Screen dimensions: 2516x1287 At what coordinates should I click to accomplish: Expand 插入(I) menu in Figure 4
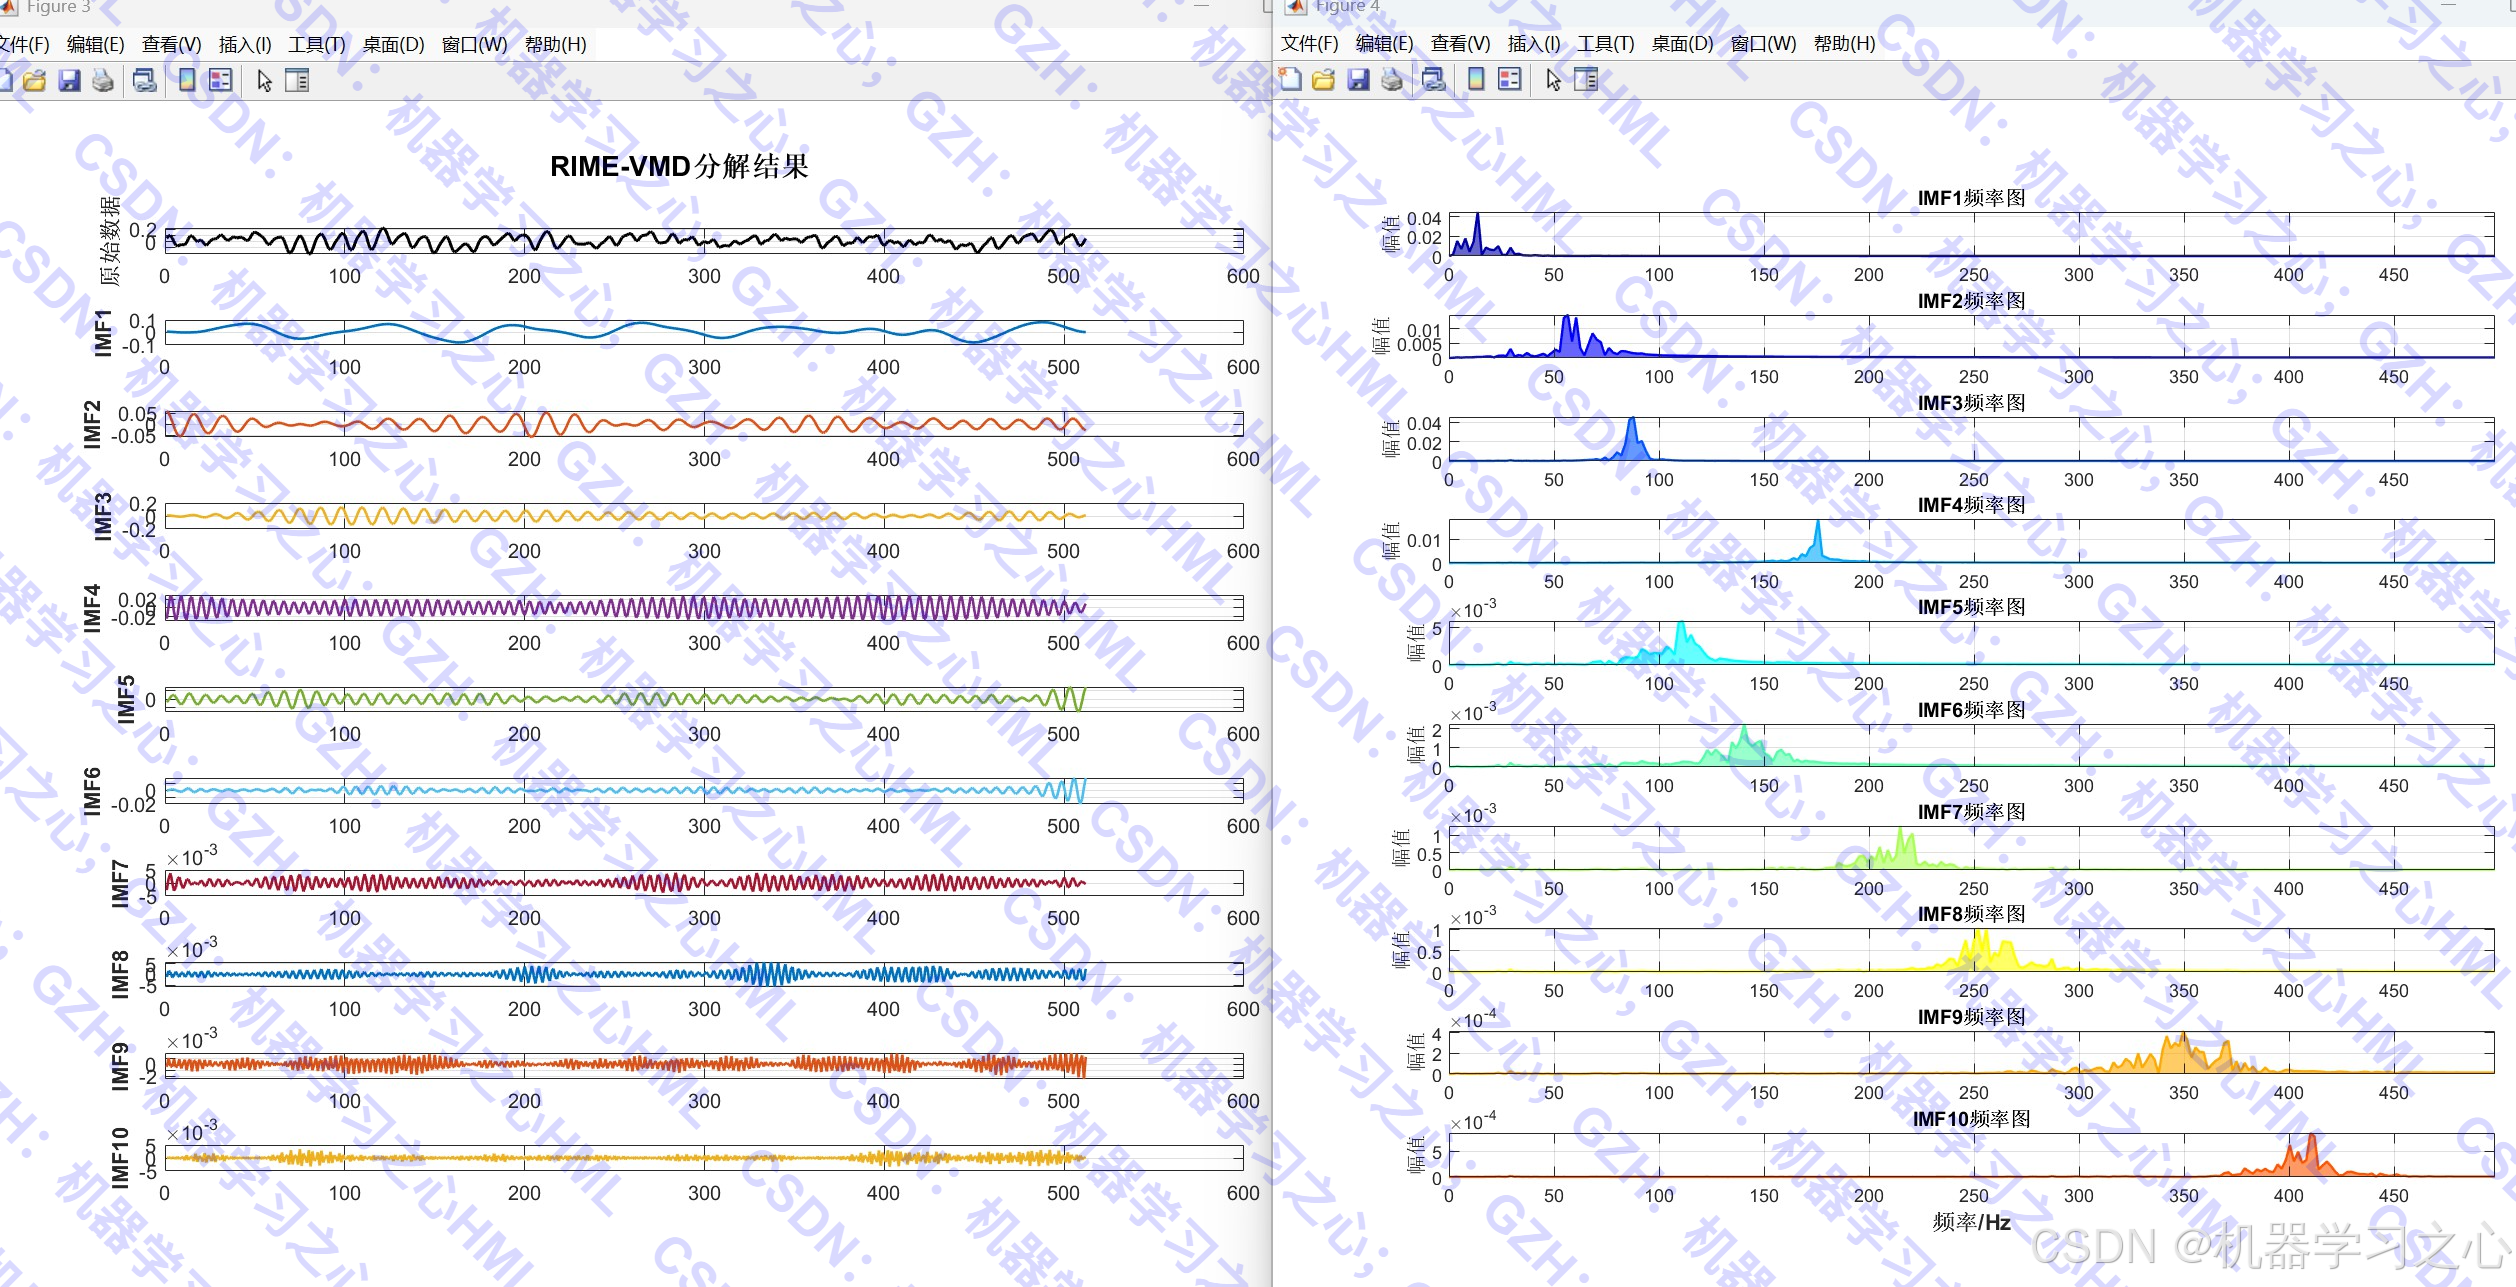click(x=1533, y=44)
